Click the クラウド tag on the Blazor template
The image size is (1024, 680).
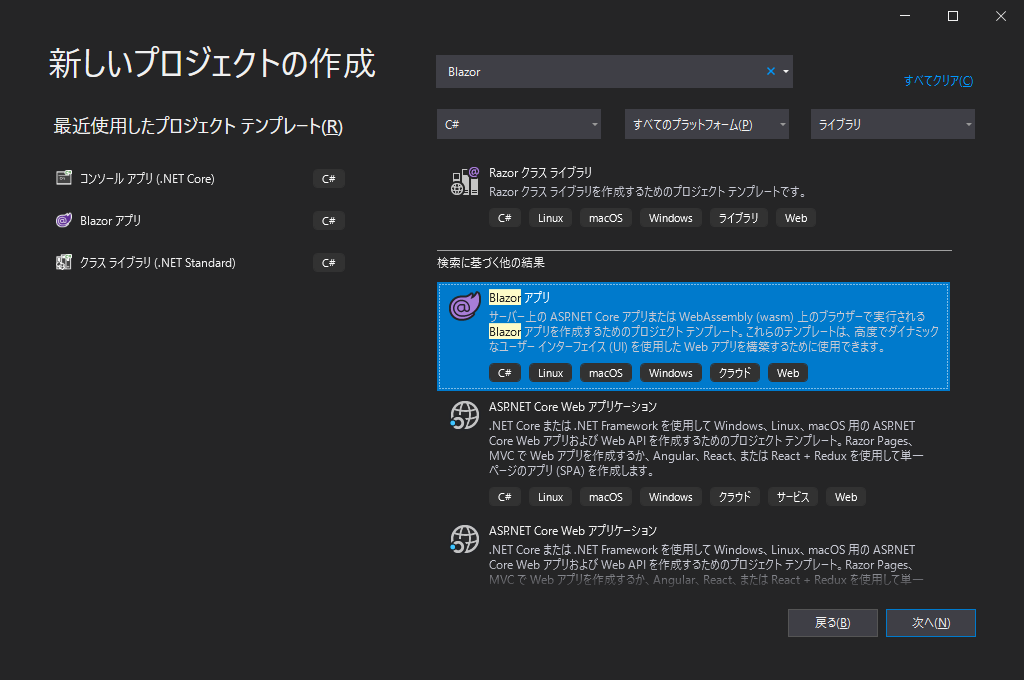point(734,372)
